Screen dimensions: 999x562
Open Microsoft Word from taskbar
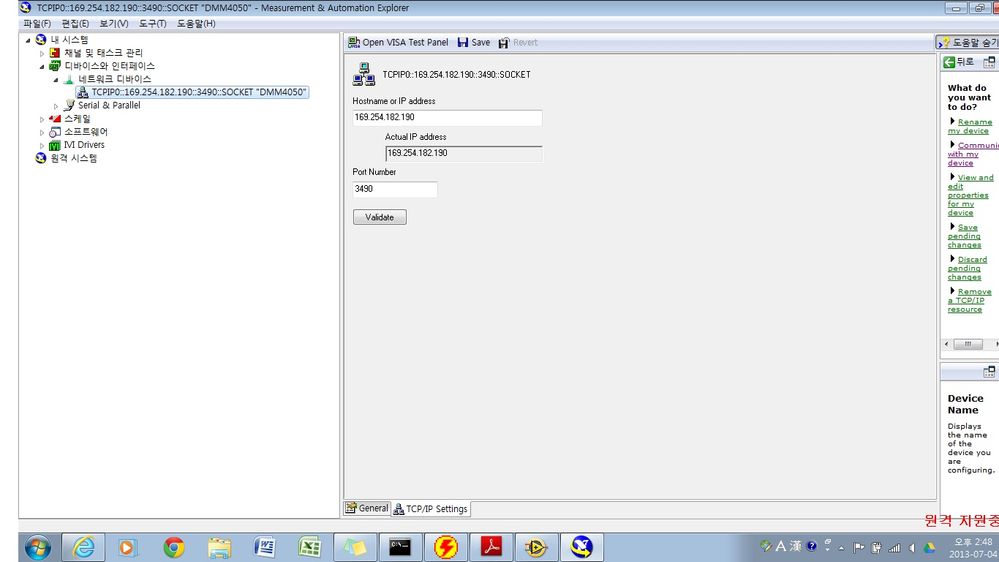point(264,547)
